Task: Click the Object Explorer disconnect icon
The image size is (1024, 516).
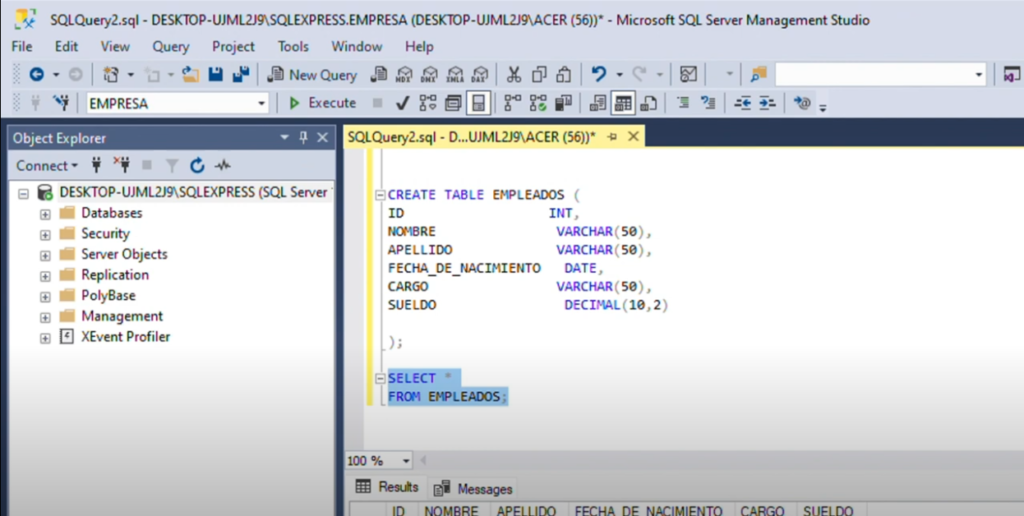Action: pos(121,165)
